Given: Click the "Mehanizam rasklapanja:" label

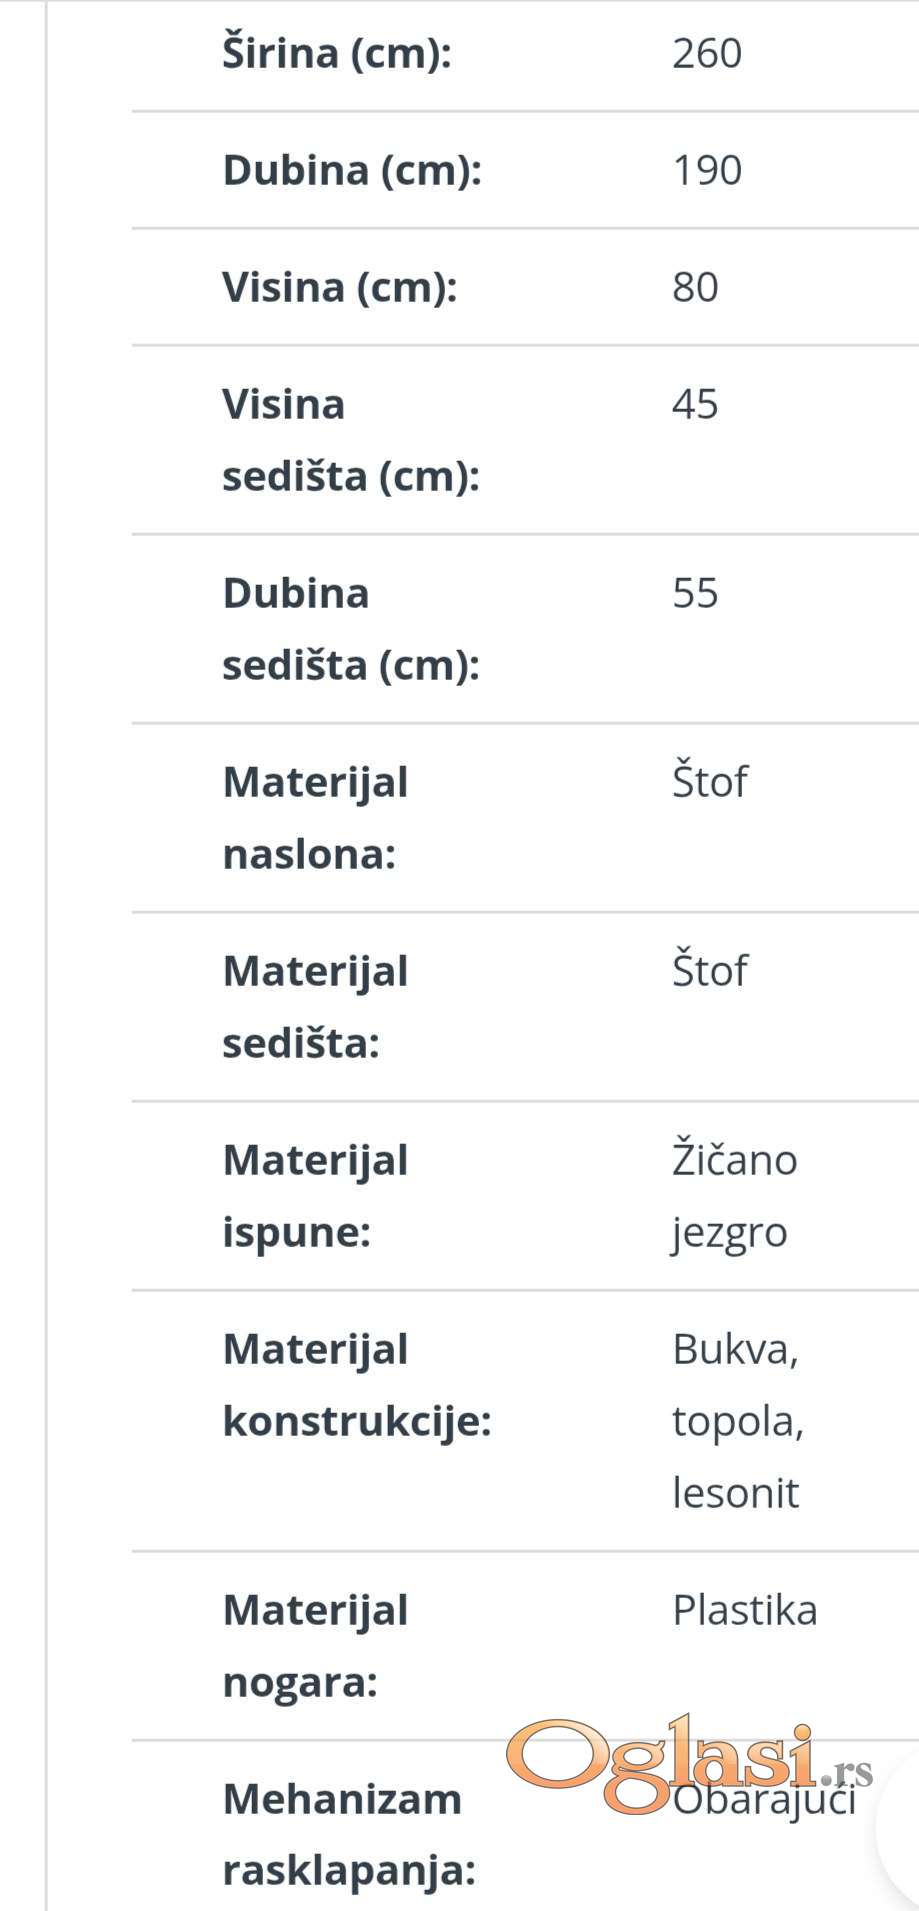Looking at the screenshot, I should pyautogui.click(x=348, y=1835).
